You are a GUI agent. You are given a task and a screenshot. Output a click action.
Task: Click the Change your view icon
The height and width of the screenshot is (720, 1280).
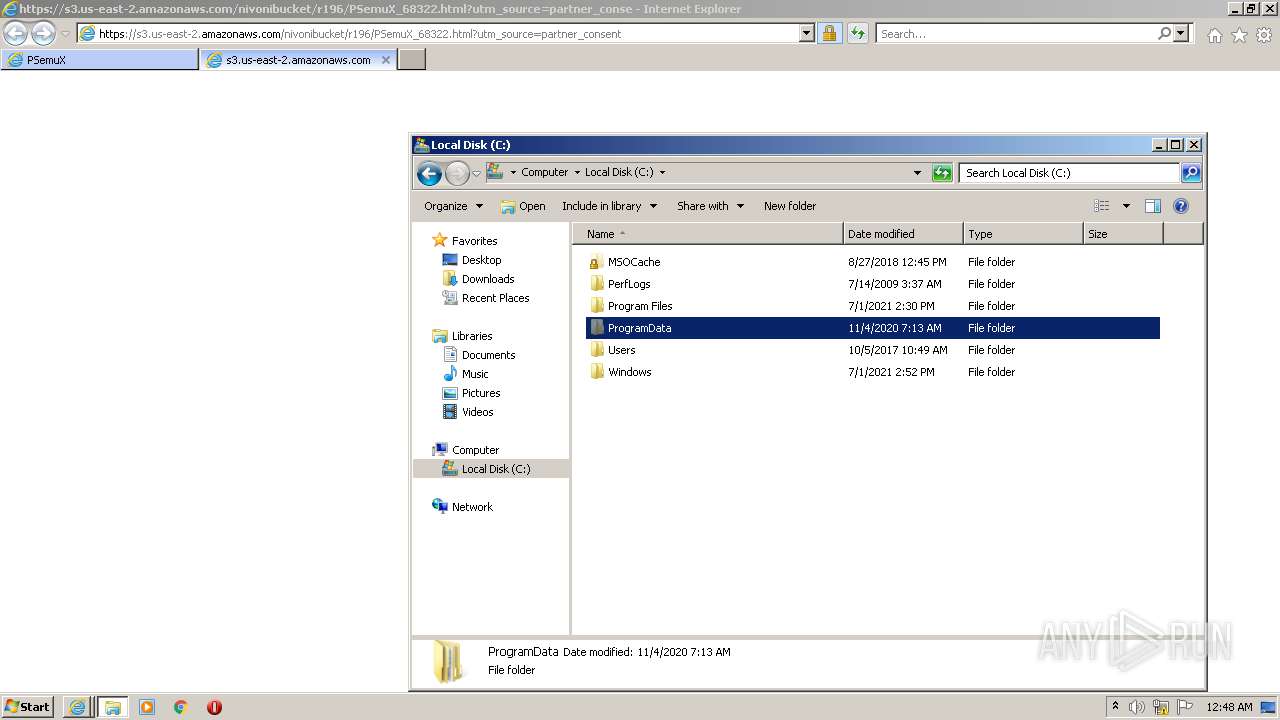coord(1102,206)
